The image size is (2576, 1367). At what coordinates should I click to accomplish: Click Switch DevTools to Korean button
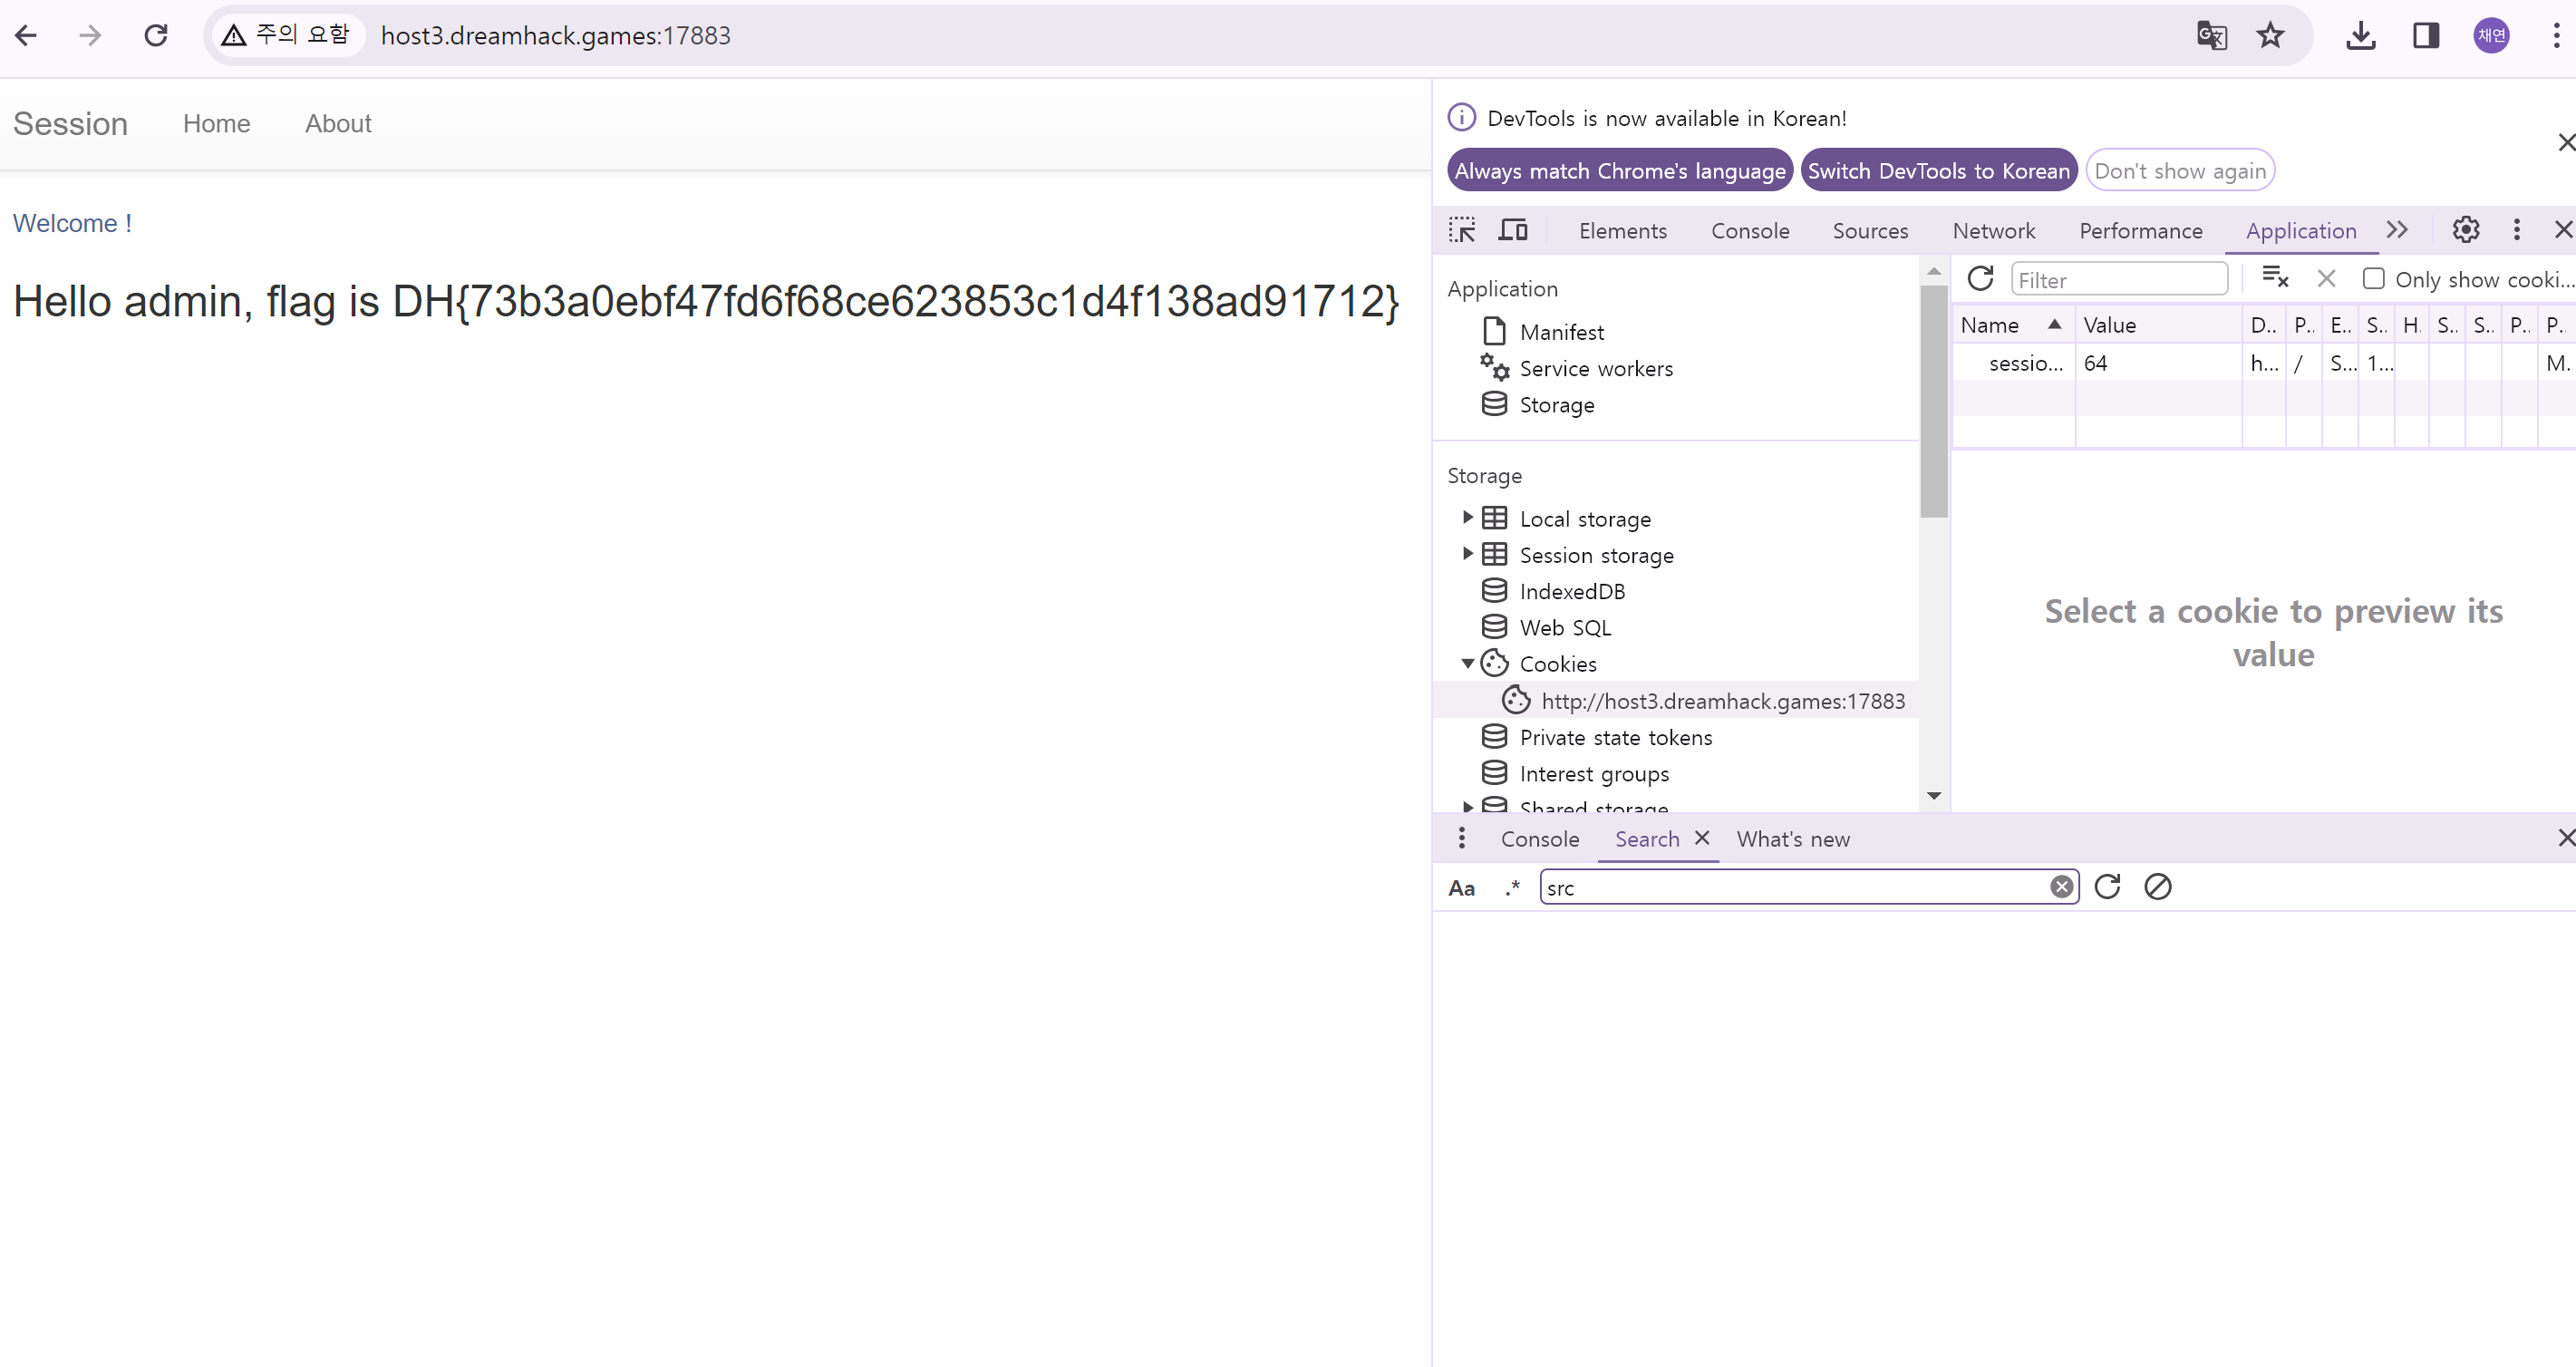1938,171
